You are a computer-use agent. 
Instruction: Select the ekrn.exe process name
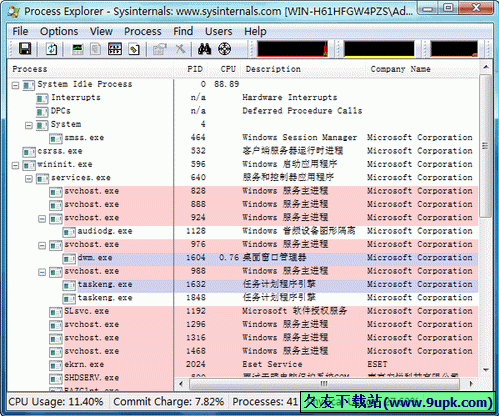84,364
